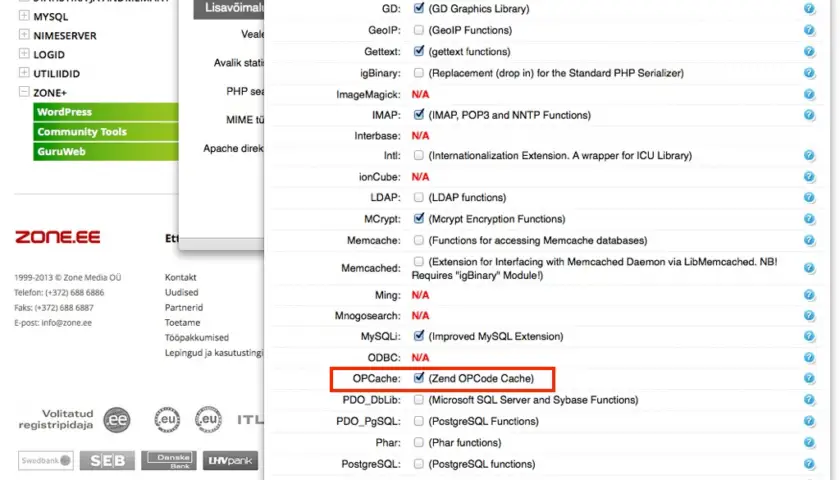Open help icon for ODBC row
Screen dimensions: 840x480
point(809,357)
